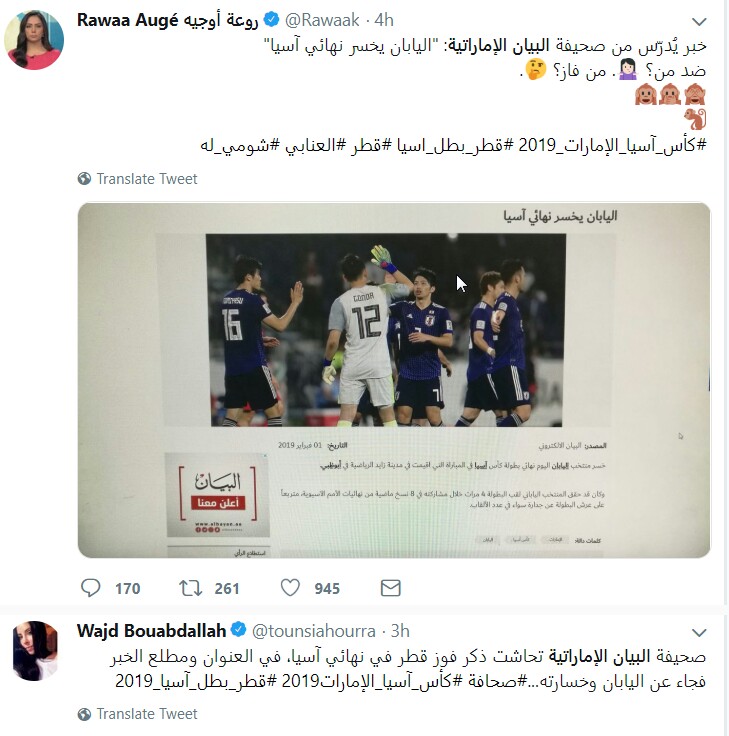This screenshot has width=729, height=736.
Task: Open Wajd Bouabdallah's profile picture
Action: coord(35,651)
